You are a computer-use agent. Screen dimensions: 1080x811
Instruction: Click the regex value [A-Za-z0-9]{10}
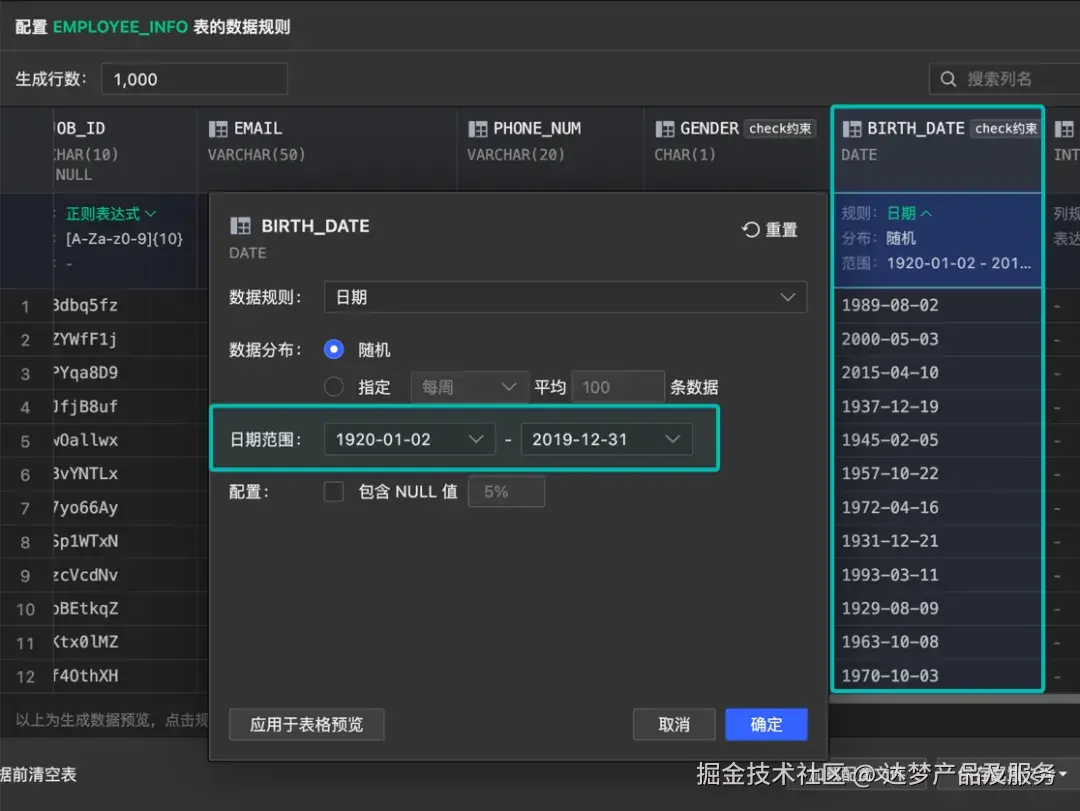click(124, 239)
